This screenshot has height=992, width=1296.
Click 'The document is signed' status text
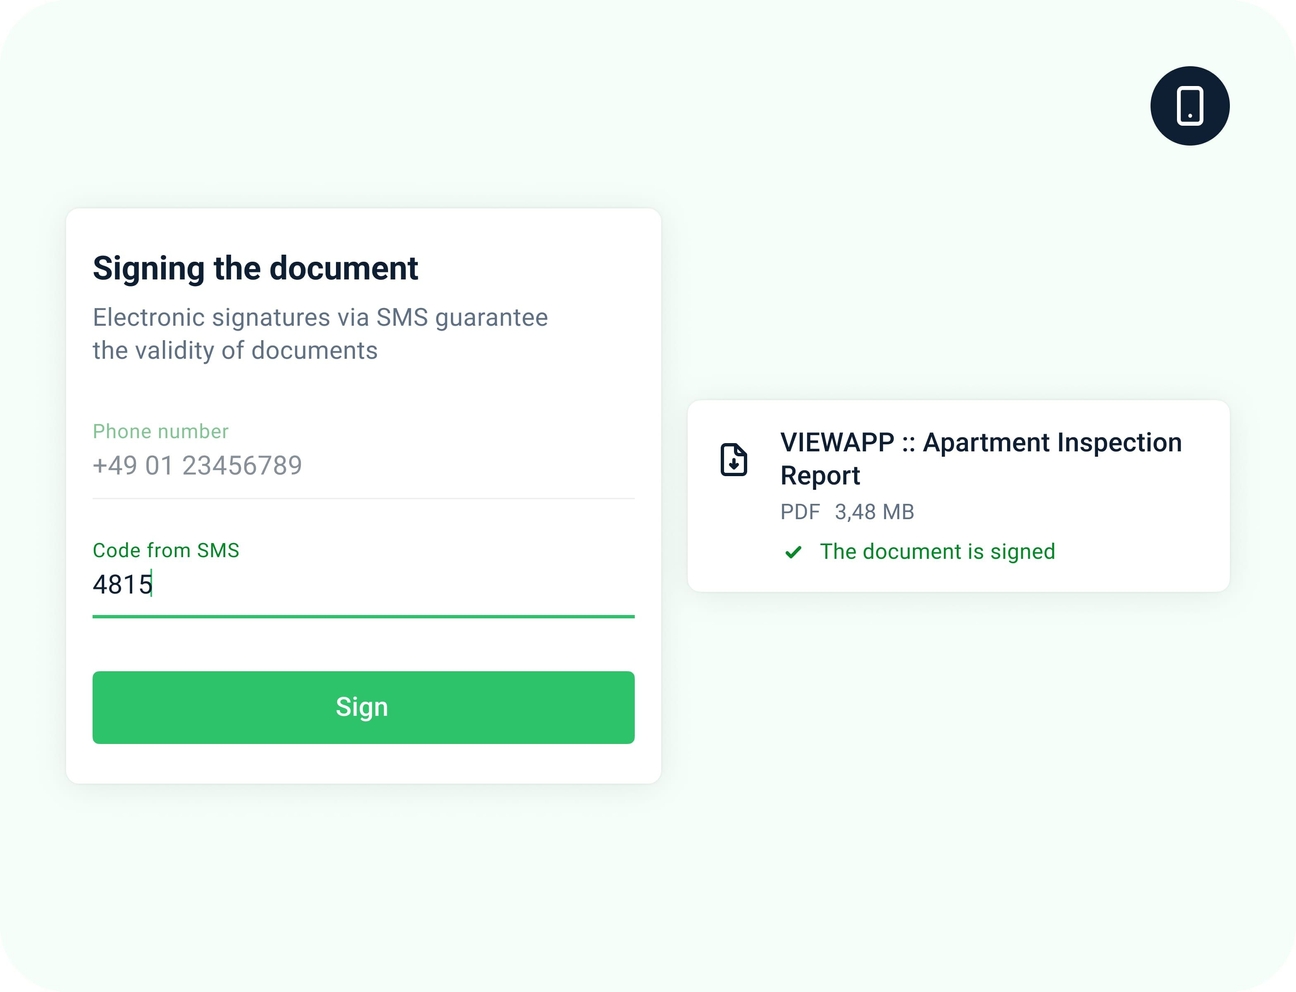point(937,552)
